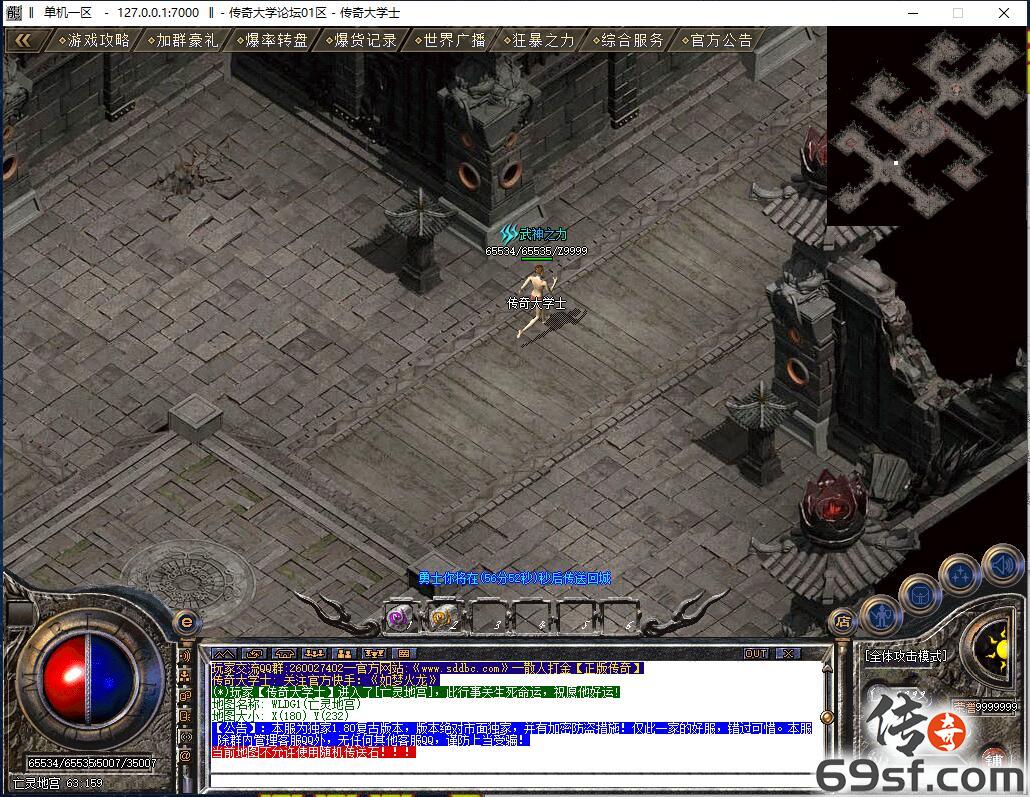Viewport: 1030px width, 797px height.
Task: Toggle the highlighted radio wave channel icon
Action: tap(186, 737)
